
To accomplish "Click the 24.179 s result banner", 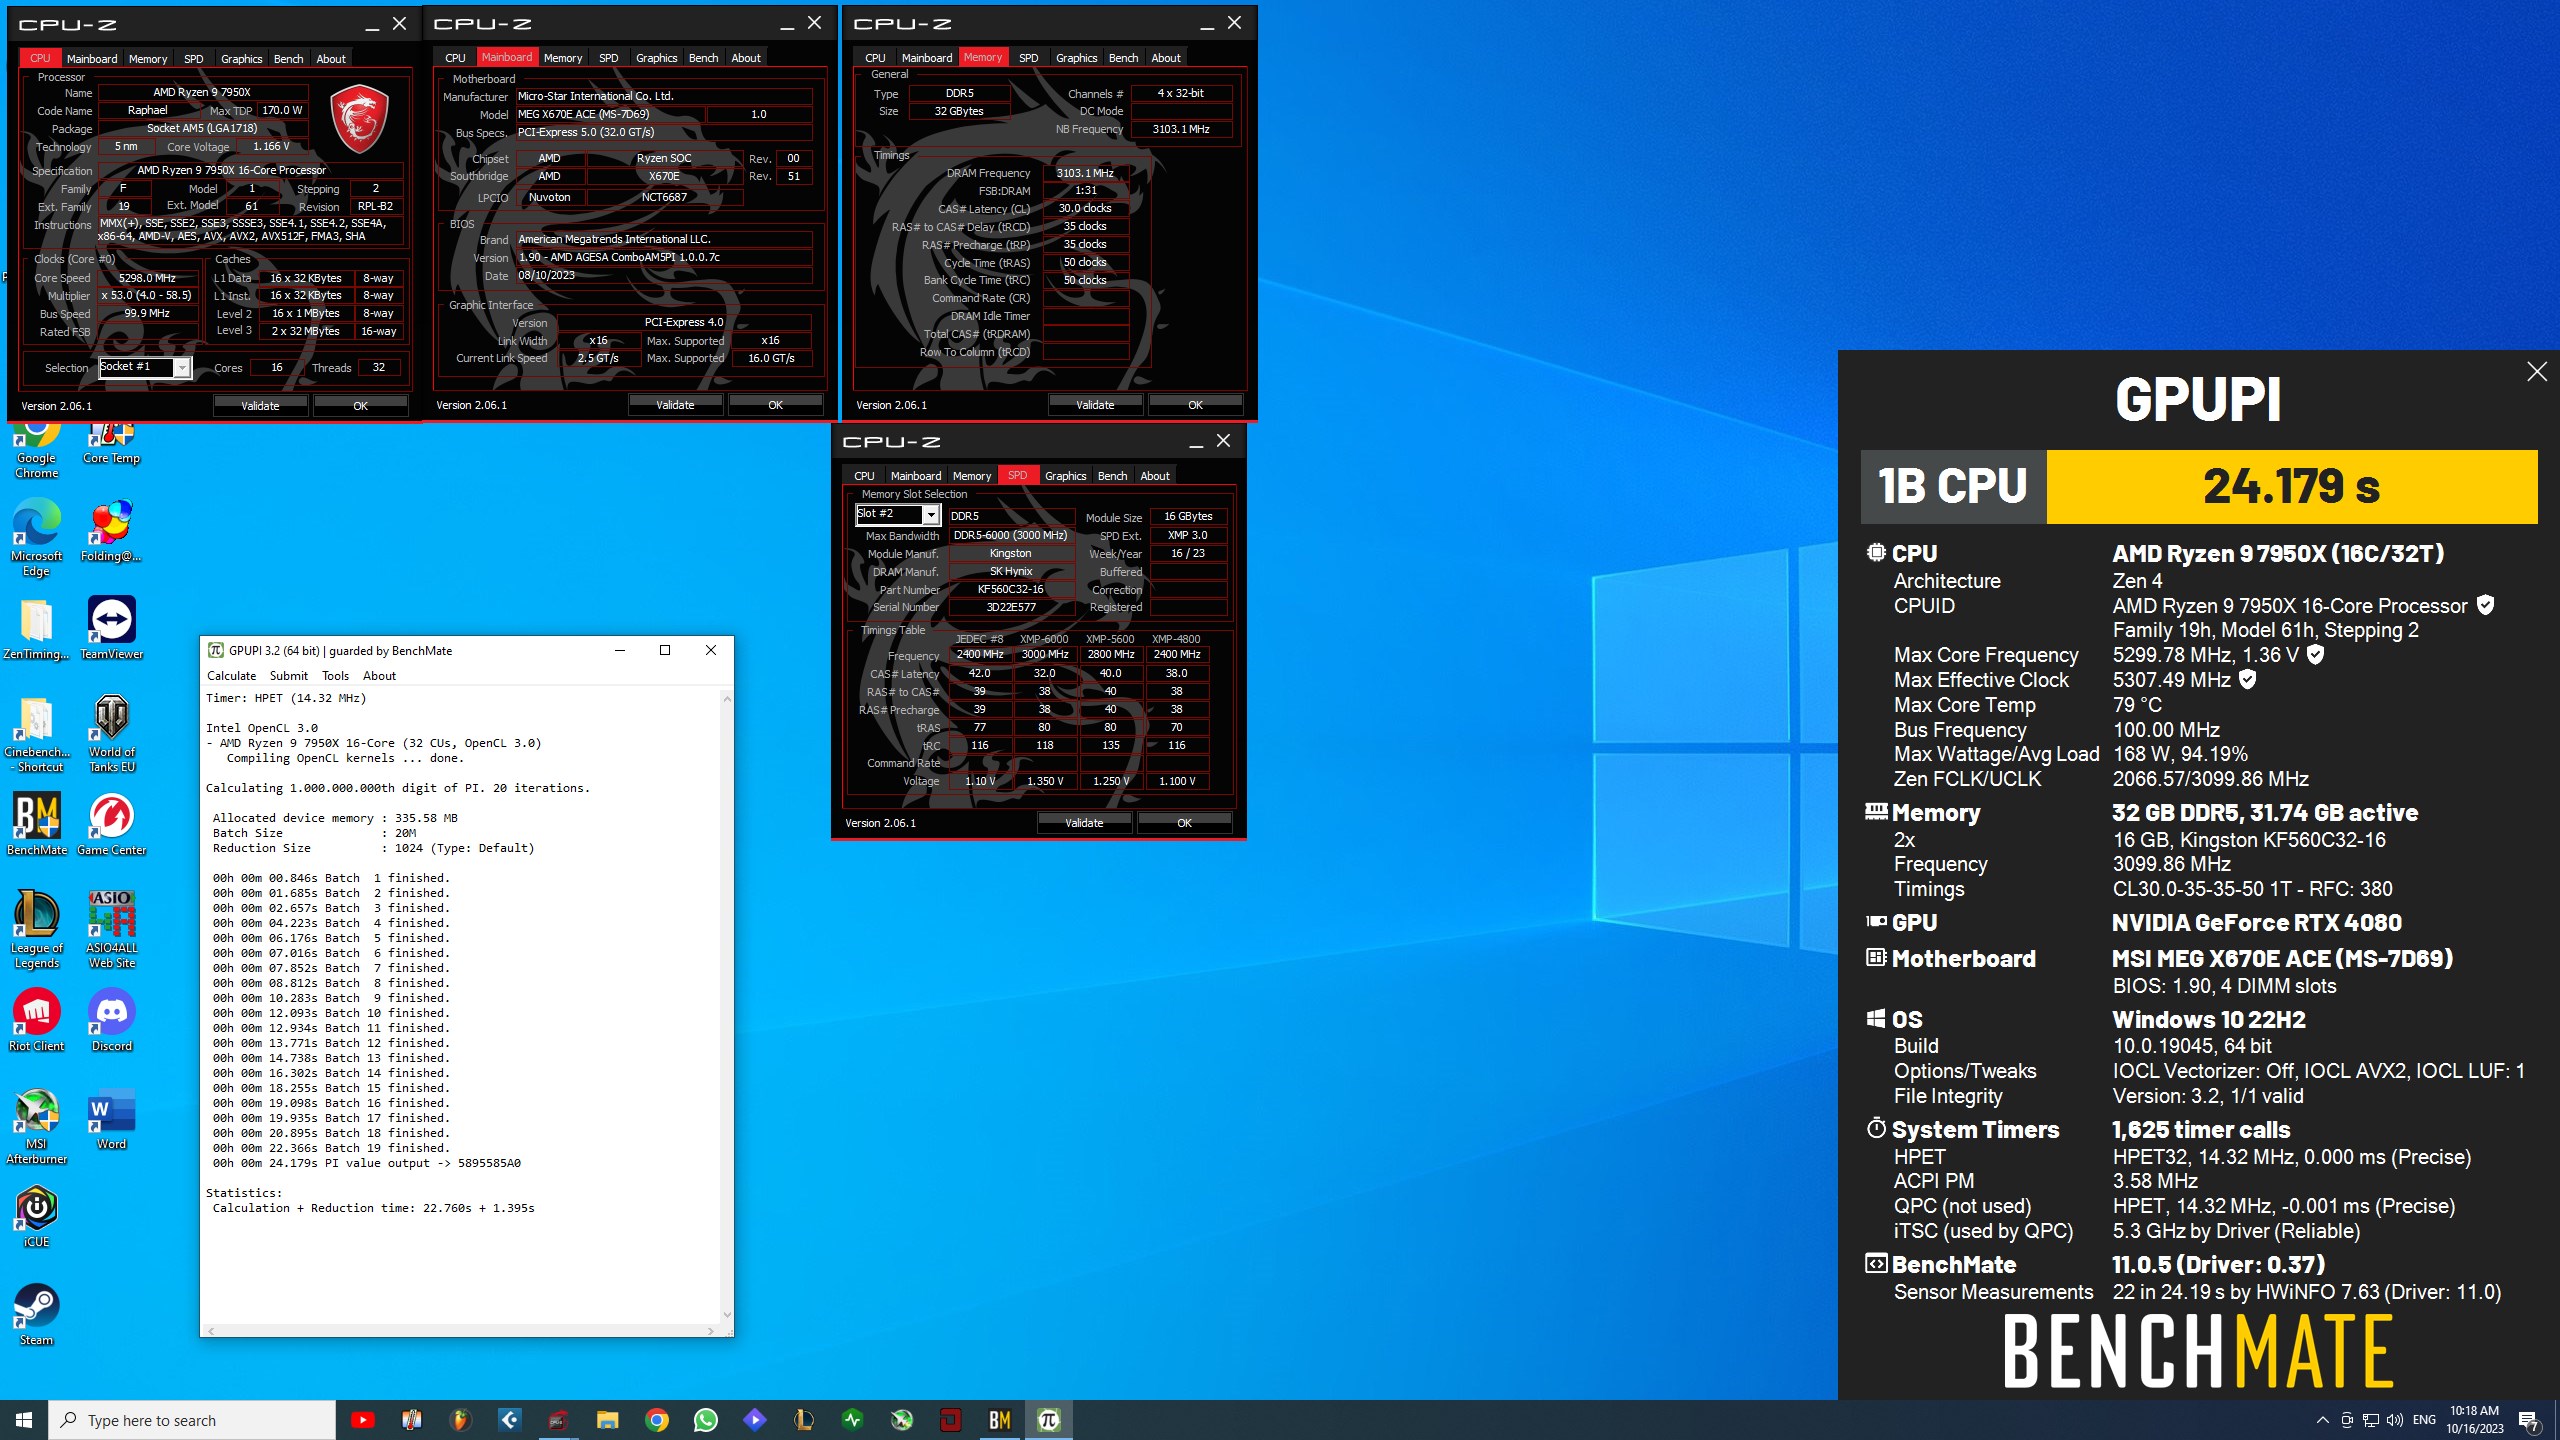I will 2291,487.
